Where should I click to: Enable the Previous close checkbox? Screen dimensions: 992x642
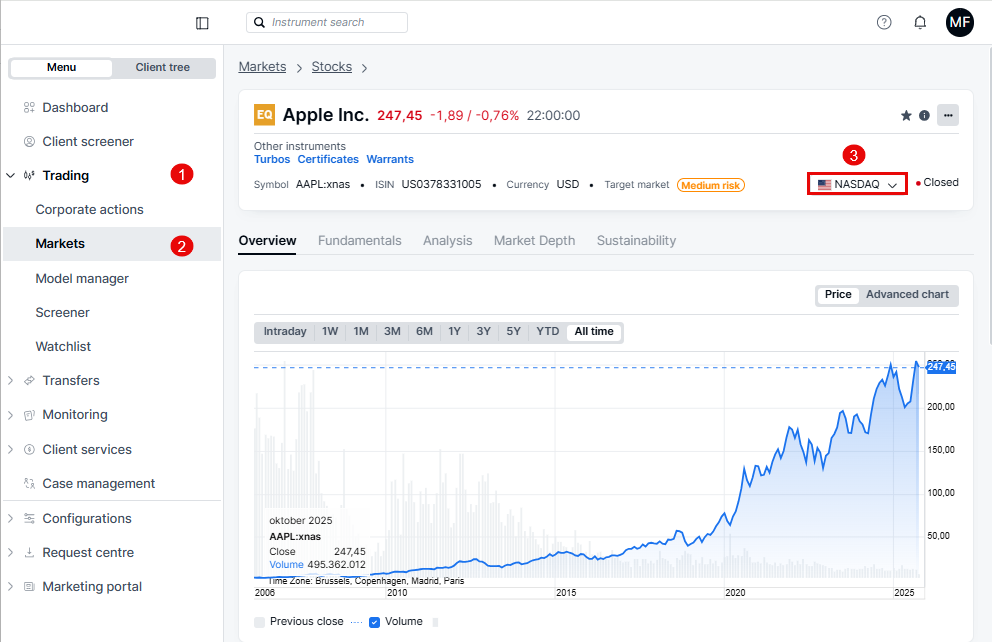point(260,622)
